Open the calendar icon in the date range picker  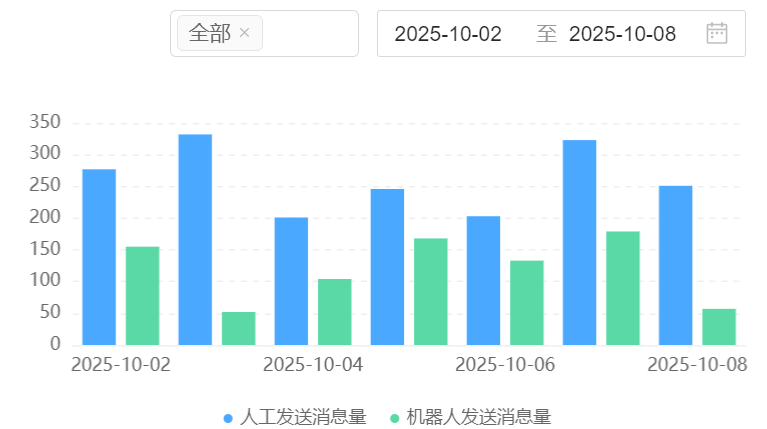point(716,34)
